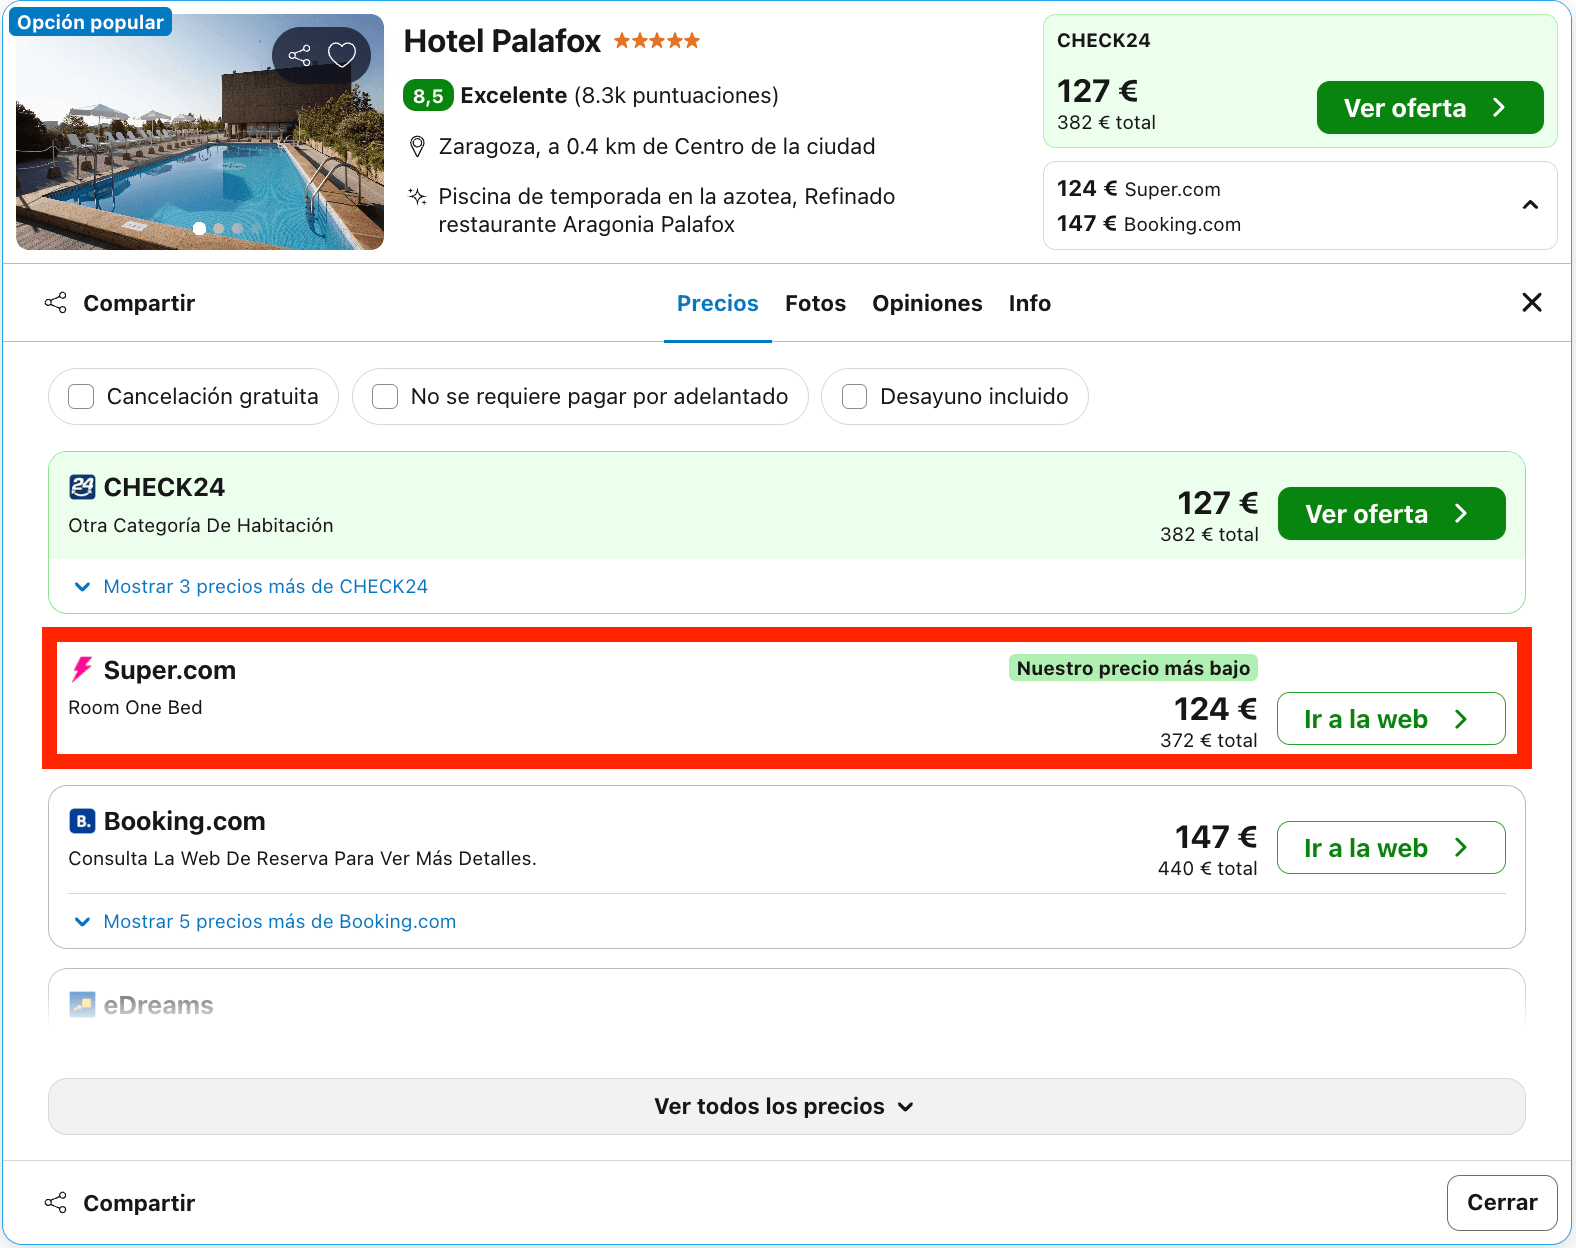The height and width of the screenshot is (1248, 1576).
Task: Click Excelente (8.3k puntuaciones) text
Action: (x=619, y=96)
